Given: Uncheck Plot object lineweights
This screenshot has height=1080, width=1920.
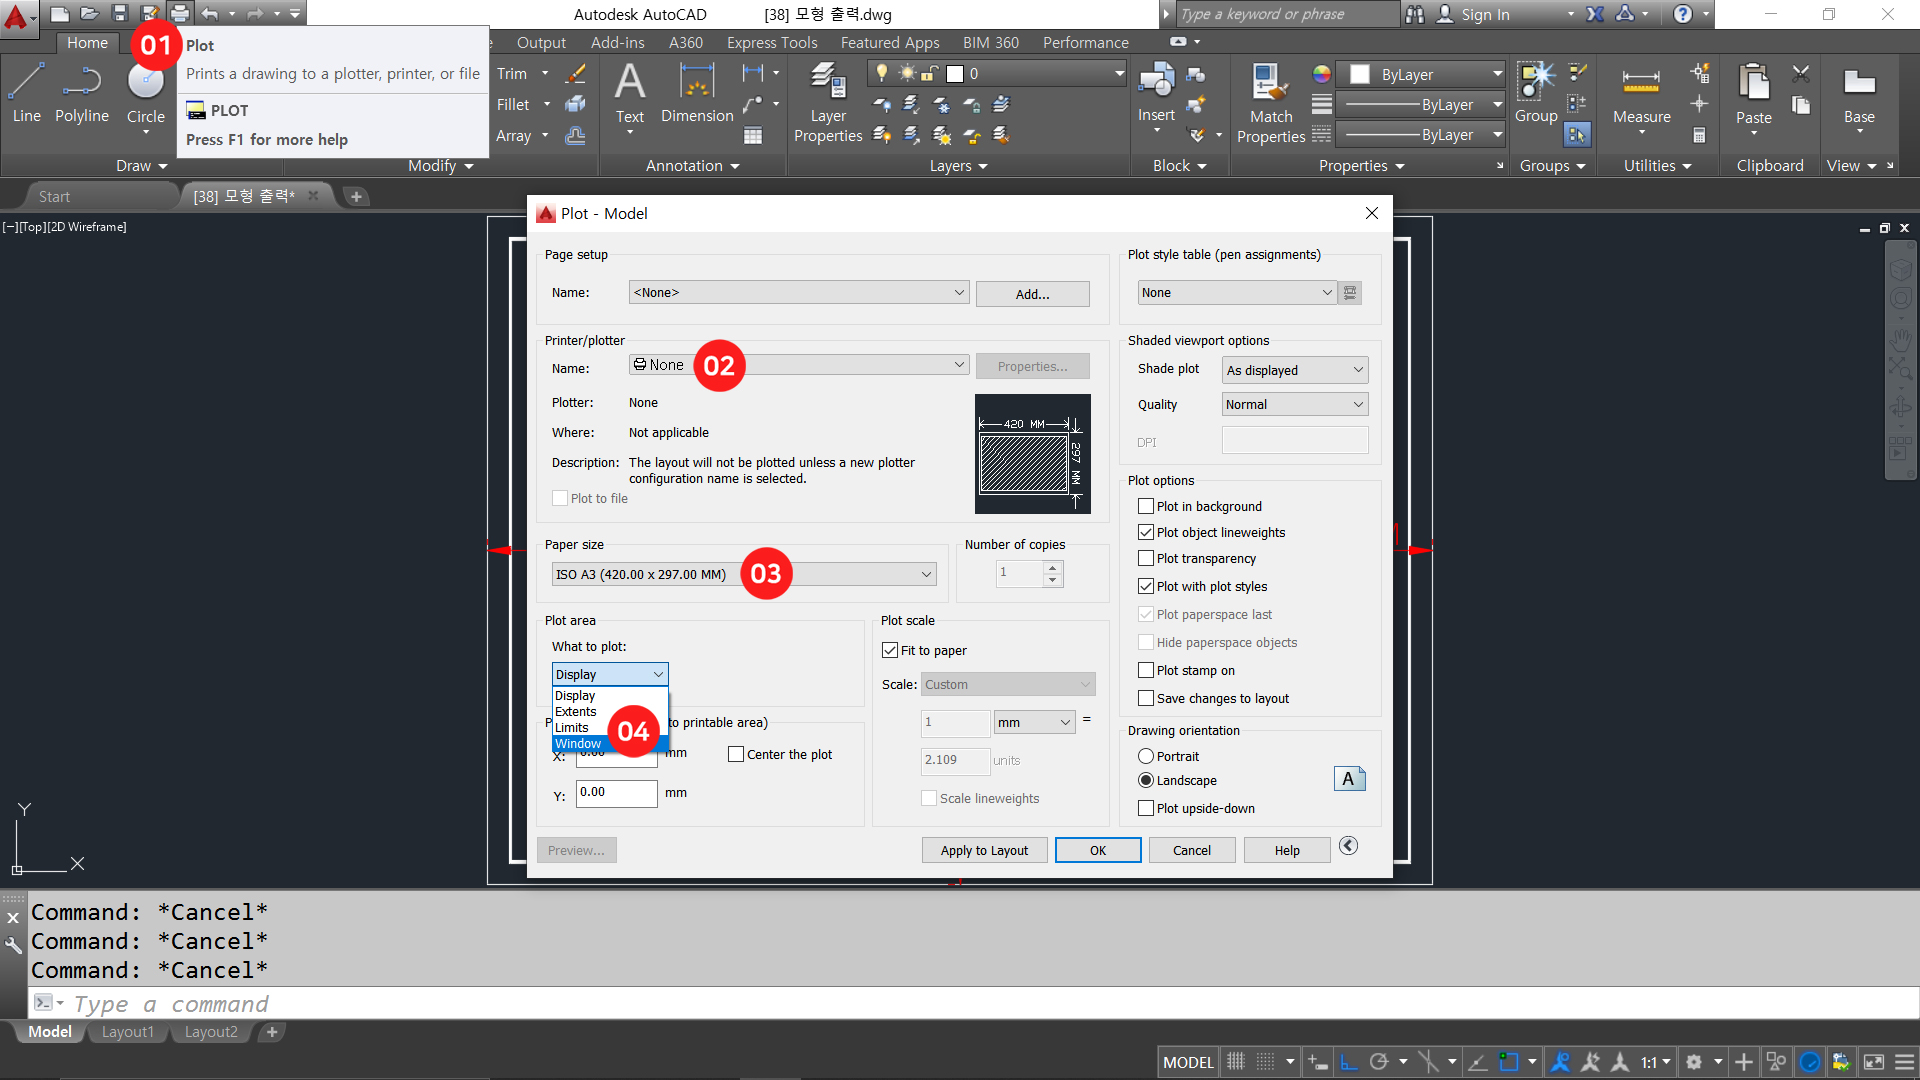Looking at the screenshot, I should point(1146,533).
